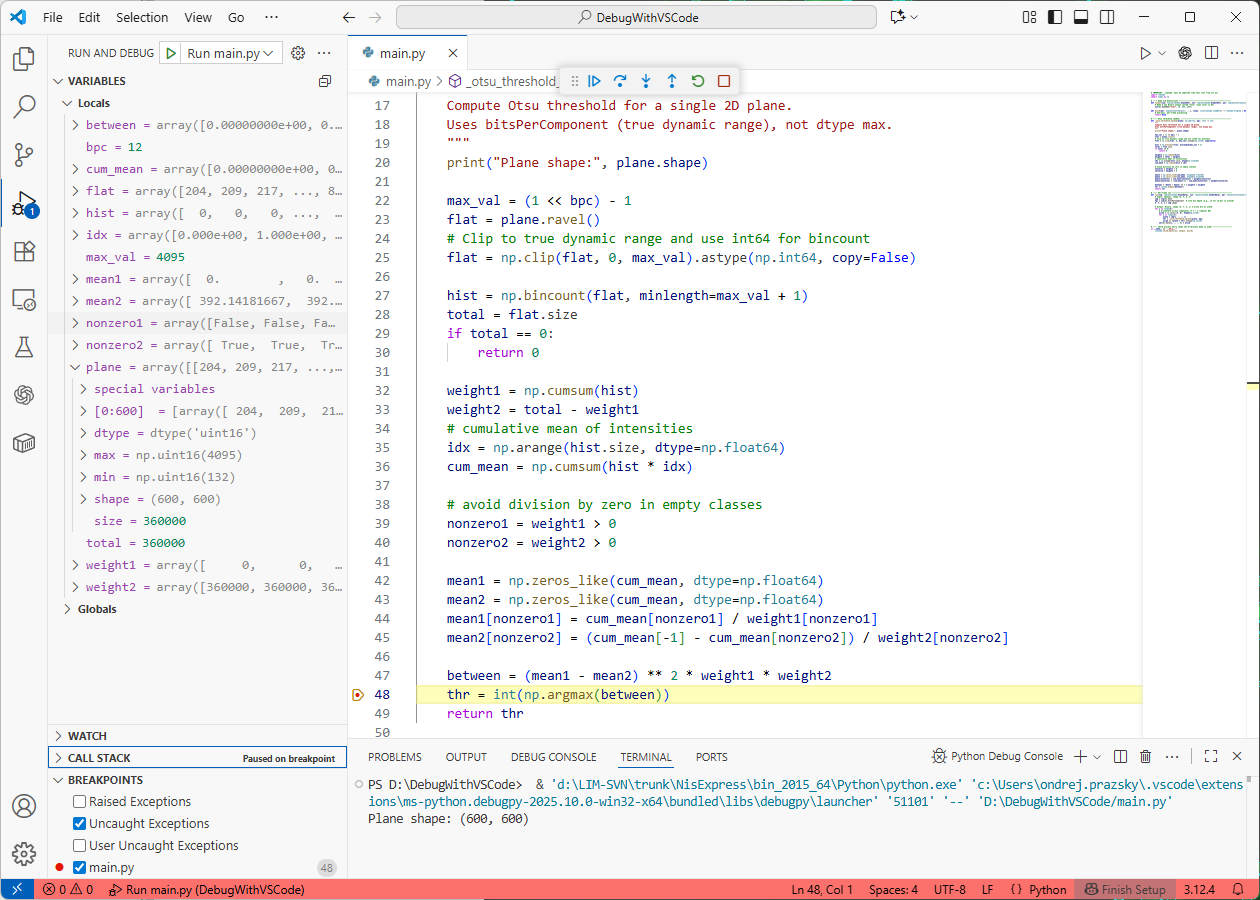Open the Extensions view
This screenshot has height=900, width=1260.
point(24,249)
